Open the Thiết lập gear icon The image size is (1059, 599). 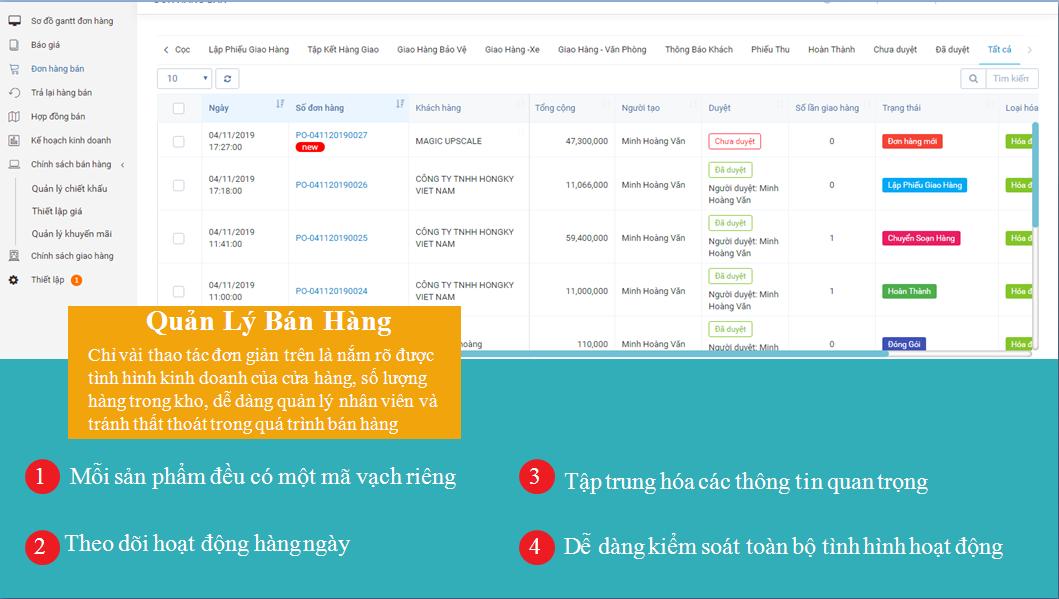coord(14,280)
